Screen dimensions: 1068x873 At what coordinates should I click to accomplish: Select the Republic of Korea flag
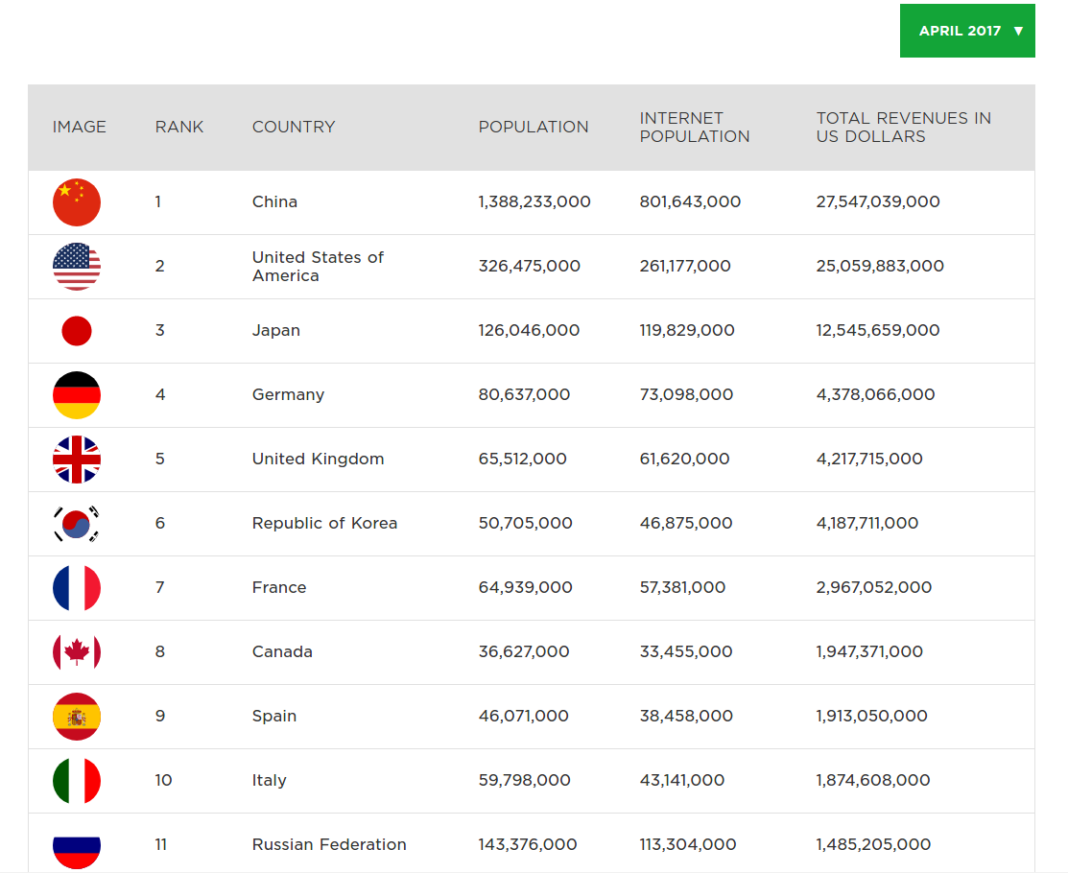point(76,524)
